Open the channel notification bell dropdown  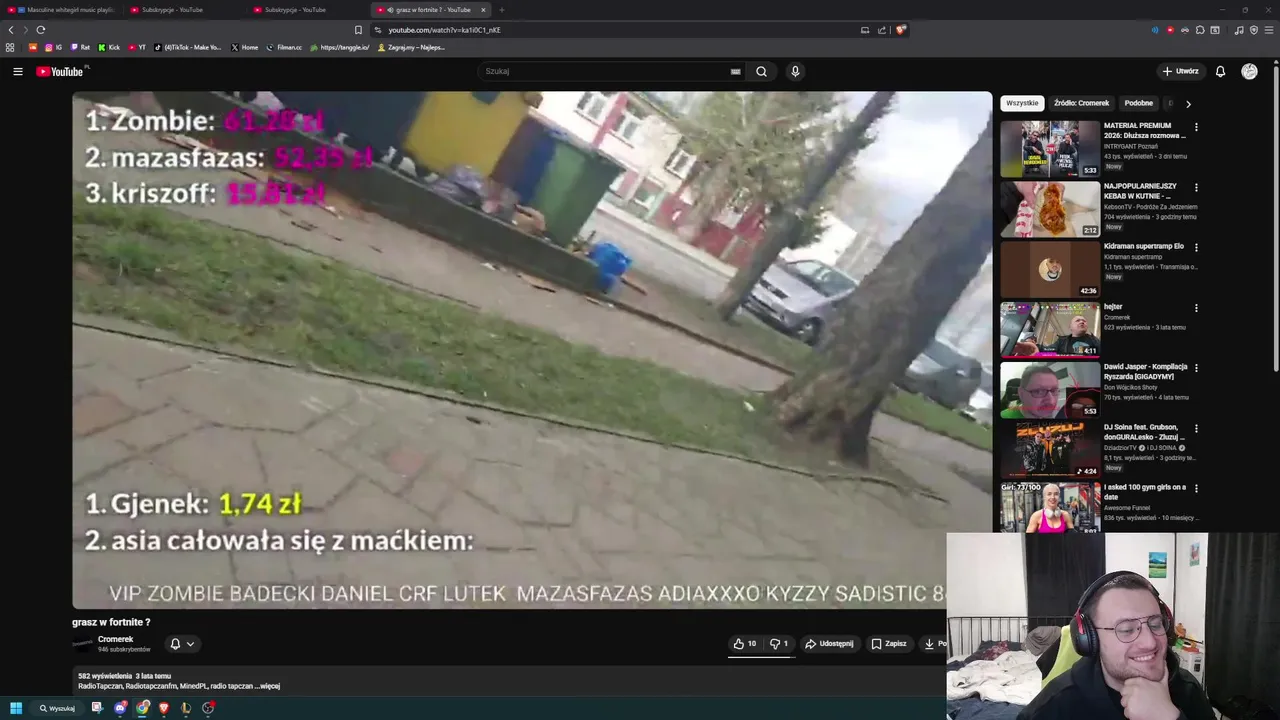[182, 644]
